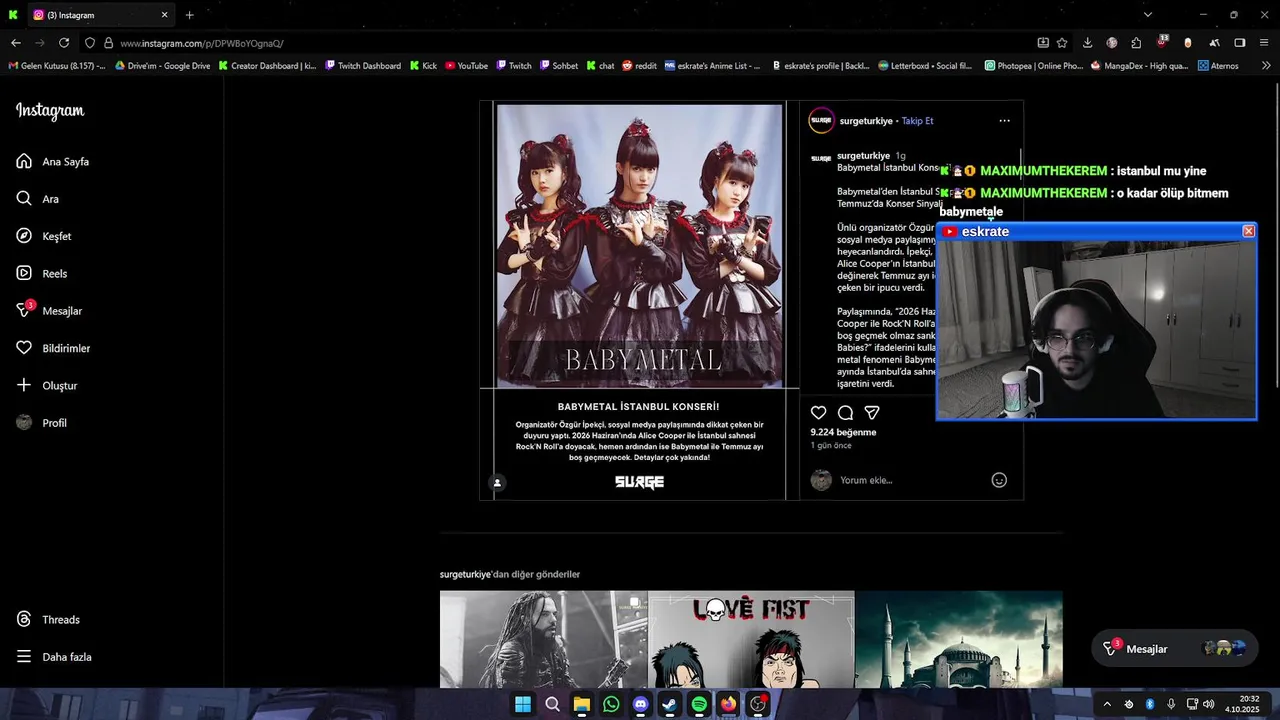Expand hidden system tray icons
Image resolution: width=1280 pixels, height=720 pixels.
tap(1107, 704)
